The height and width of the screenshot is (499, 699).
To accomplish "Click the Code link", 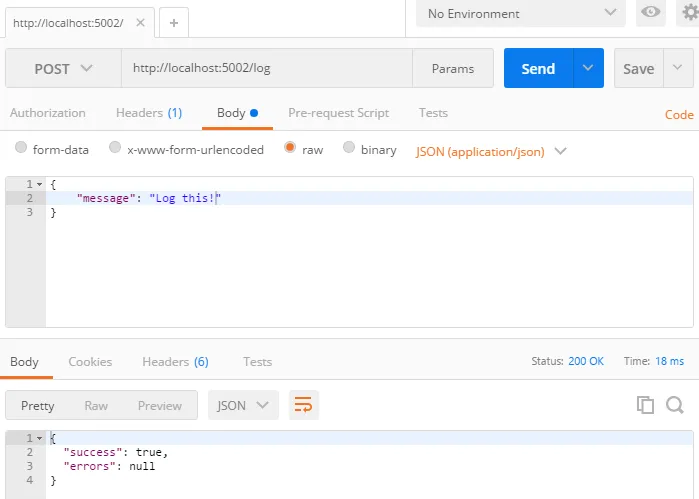I will (679, 115).
